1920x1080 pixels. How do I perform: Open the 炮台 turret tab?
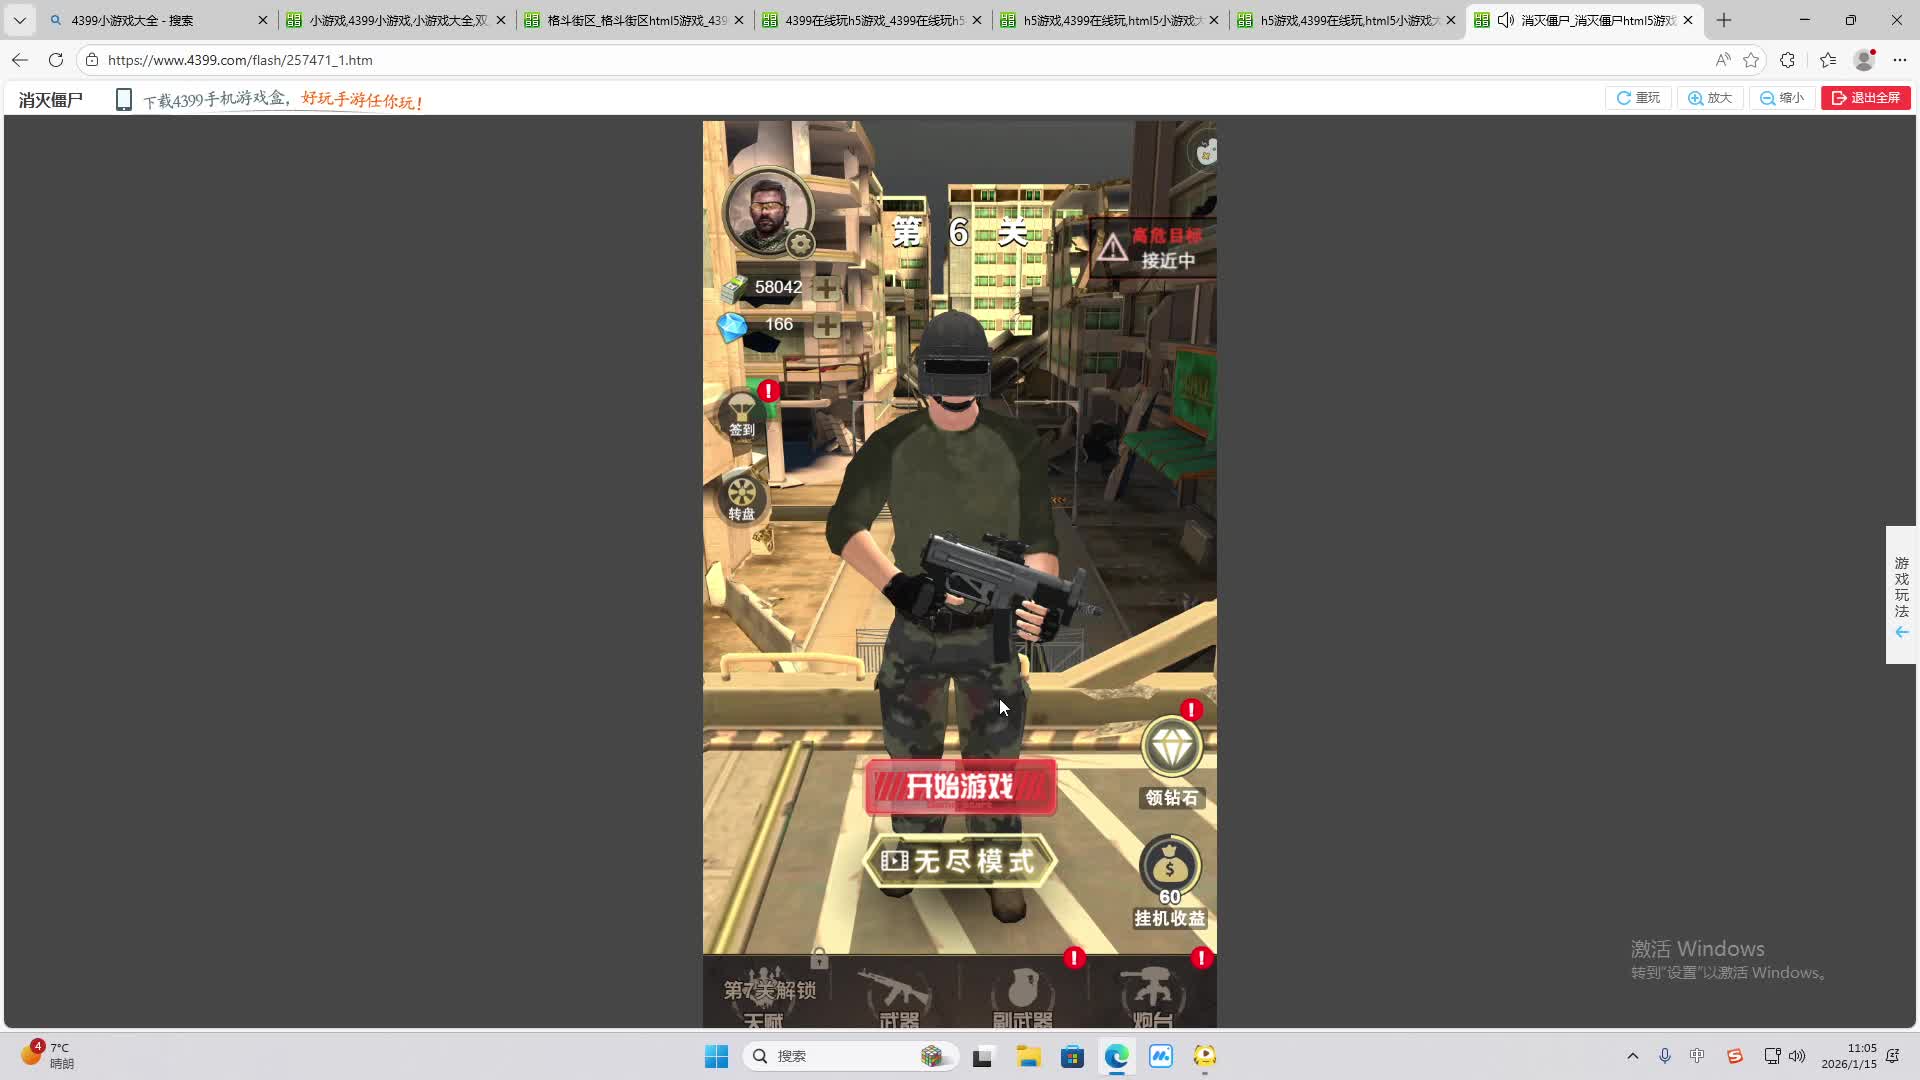coord(1152,996)
